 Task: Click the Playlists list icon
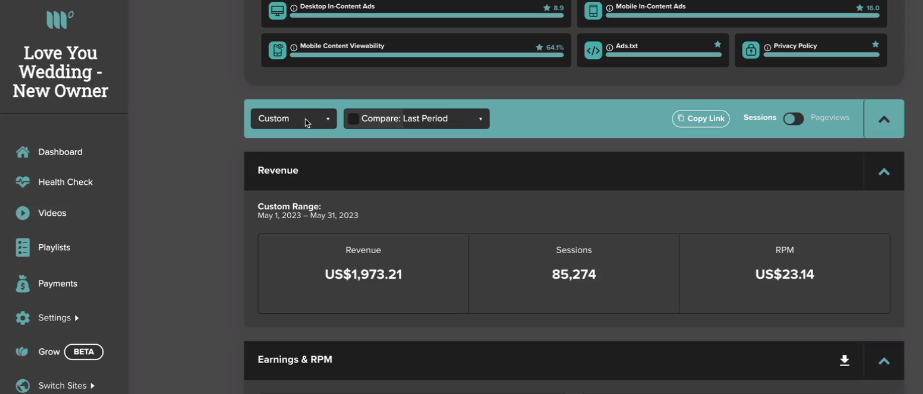22,247
